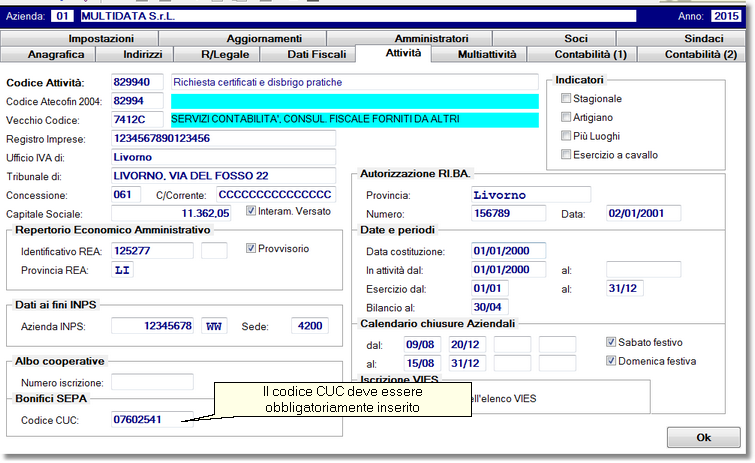The image size is (755, 463).
Task: Click the Codice Atecofin 2004 field
Action: click(x=137, y=101)
